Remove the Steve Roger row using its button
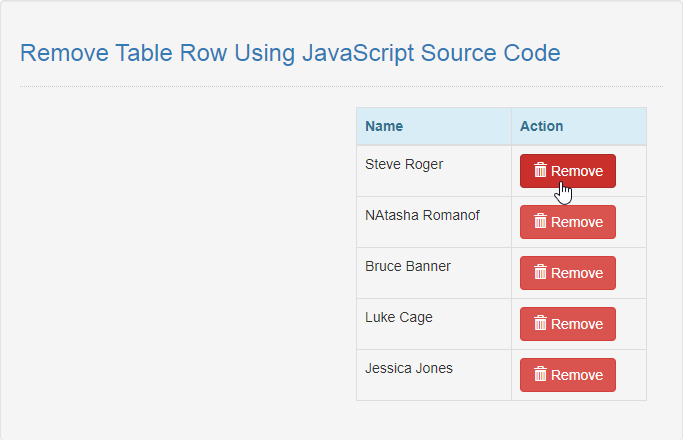Image resolution: width=683 pixels, height=440 pixels. (x=568, y=171)
